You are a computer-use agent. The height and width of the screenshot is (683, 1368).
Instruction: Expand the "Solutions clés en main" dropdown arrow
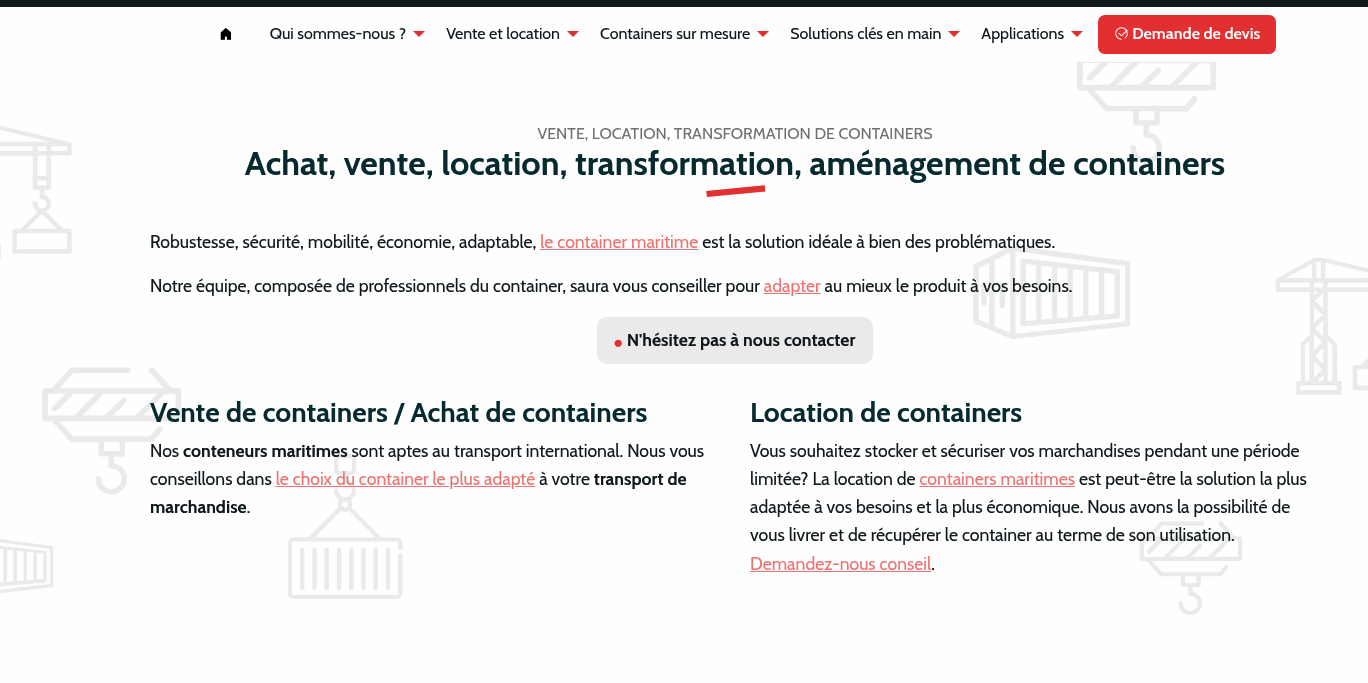coord(954,34)
